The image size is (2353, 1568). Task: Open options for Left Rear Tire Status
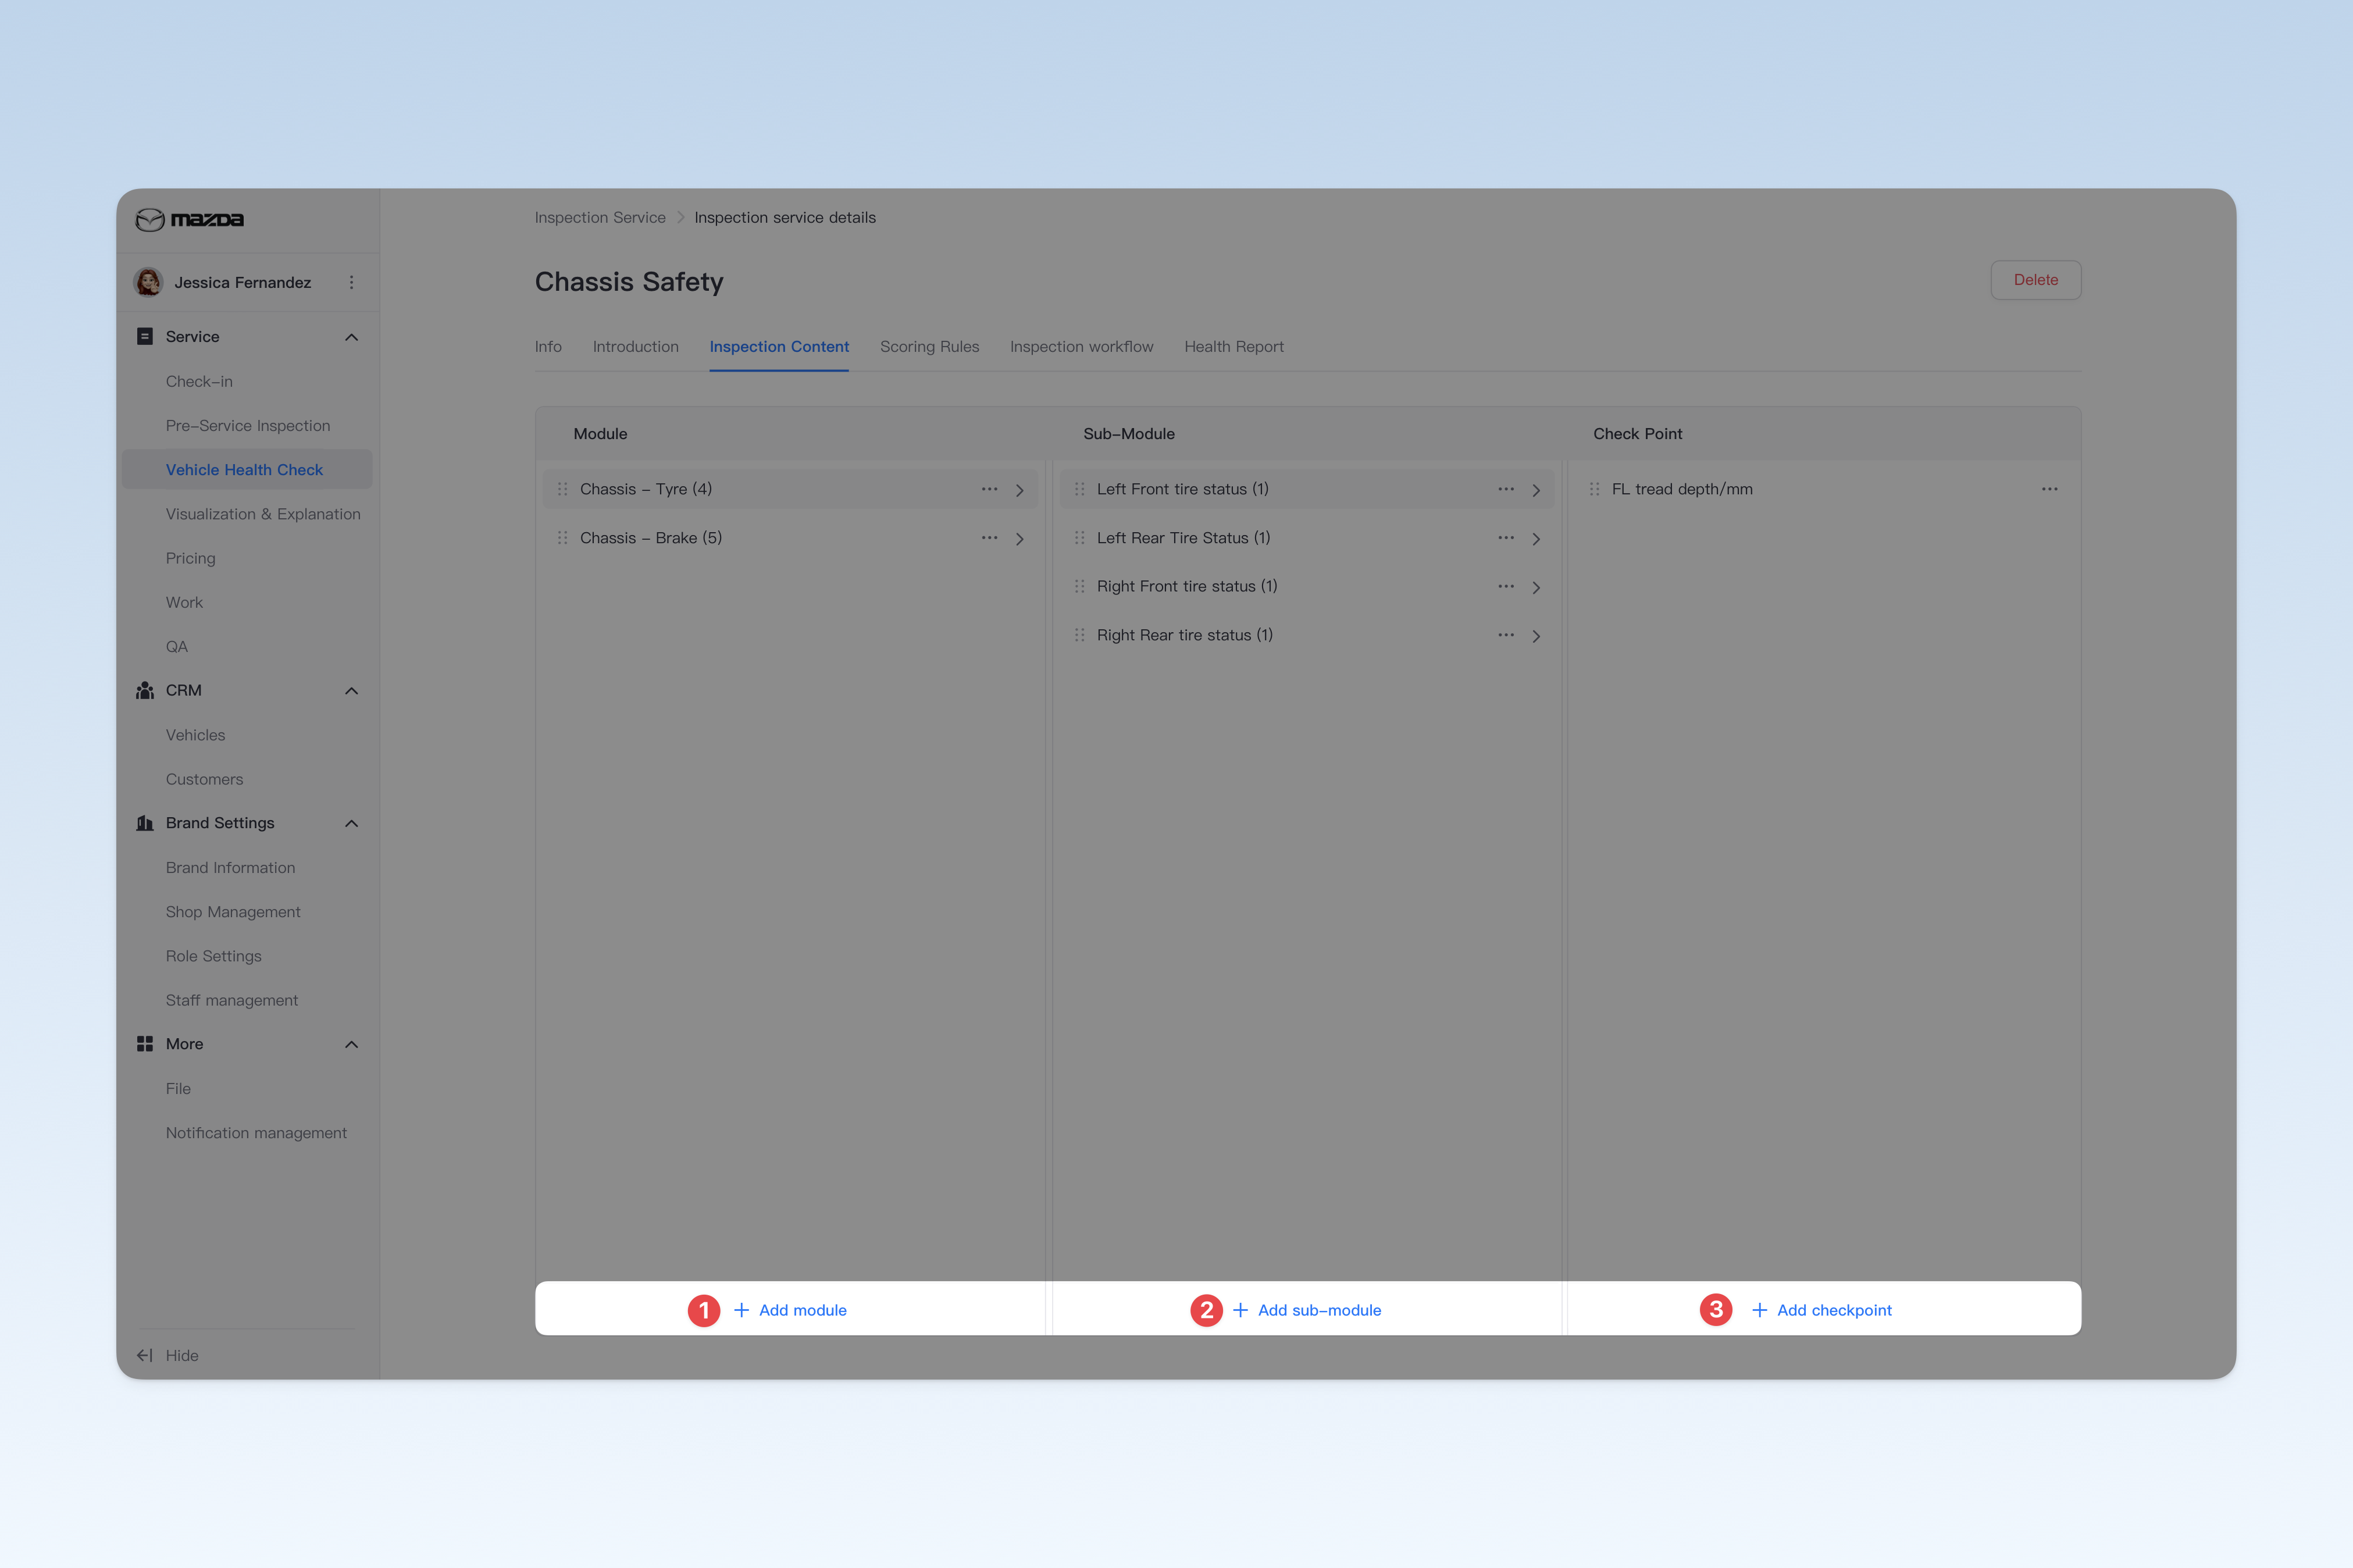pyautogui.click(x=1506, y=538)
